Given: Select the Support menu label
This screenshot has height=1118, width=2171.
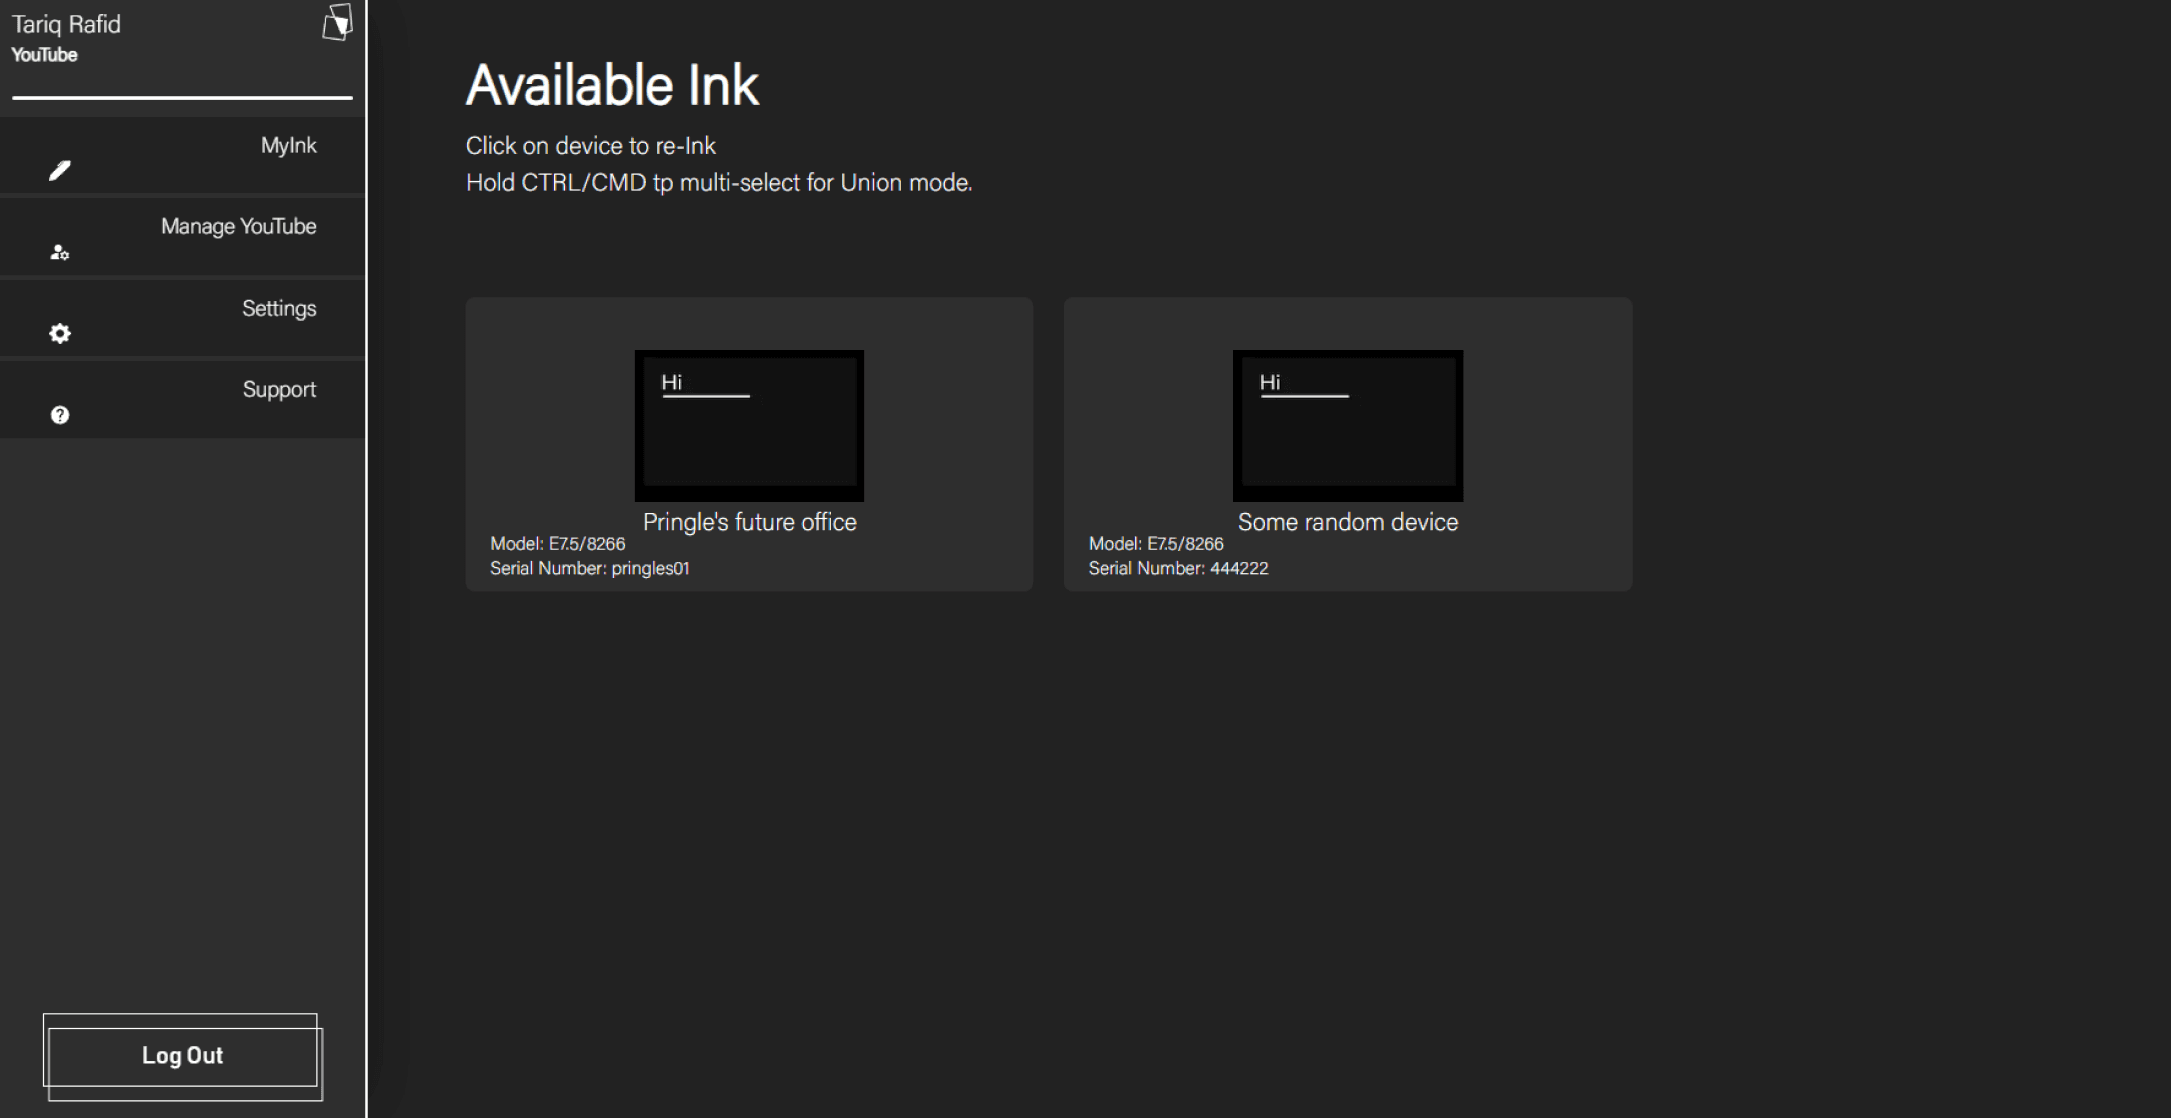Looking at the screenshot, I should coord(278,390).
